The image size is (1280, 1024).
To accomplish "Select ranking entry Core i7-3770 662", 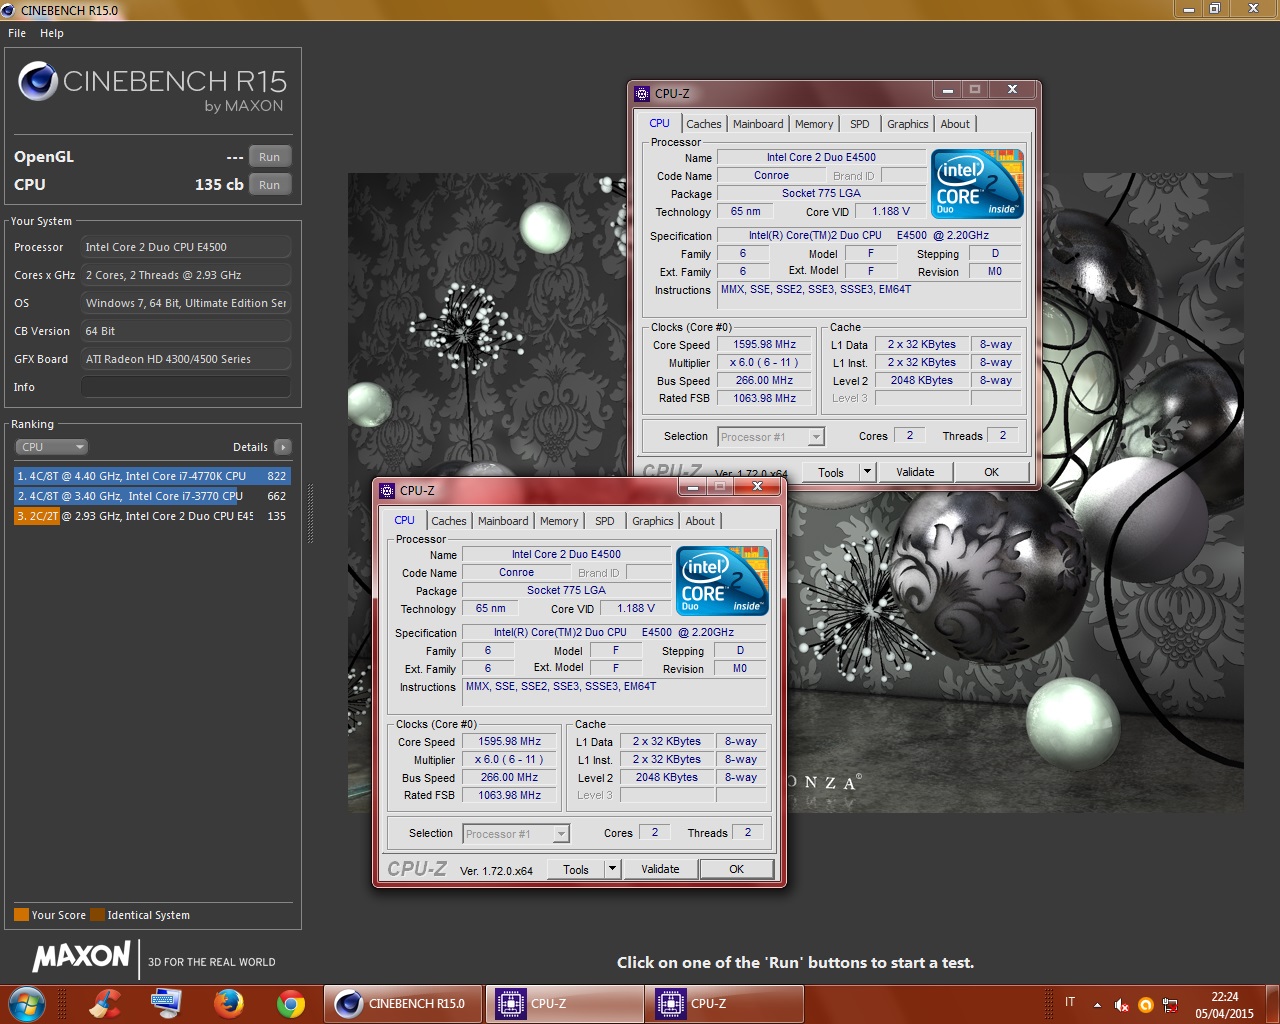I will tap(152, 496).
